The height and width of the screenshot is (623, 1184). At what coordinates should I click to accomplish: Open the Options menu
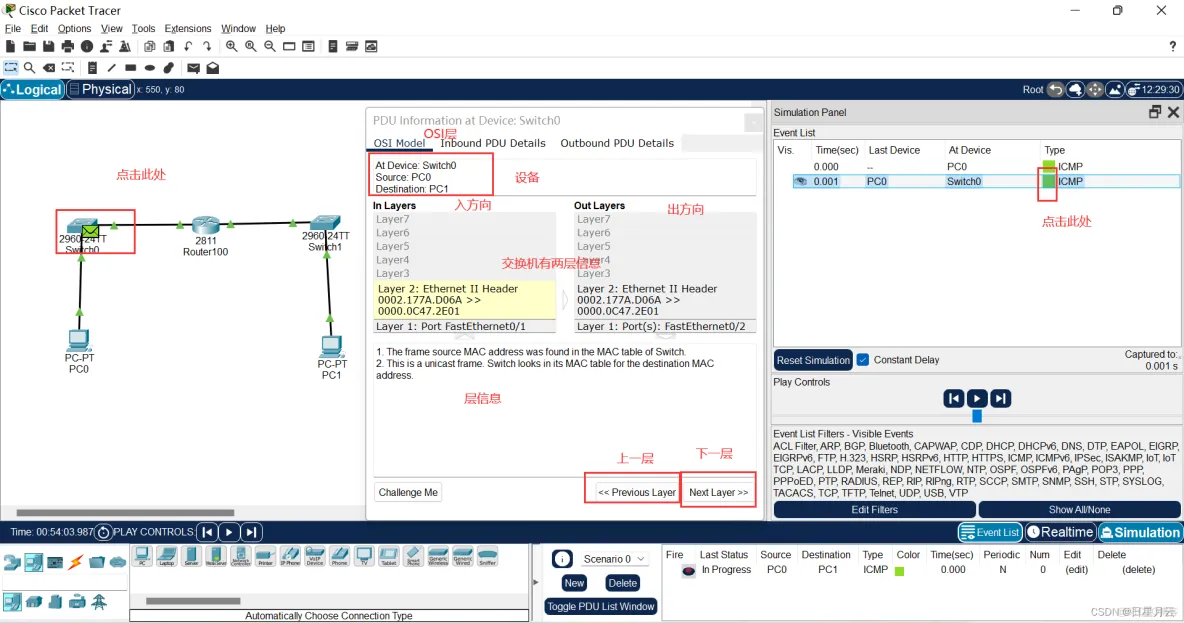coord(74,29)
